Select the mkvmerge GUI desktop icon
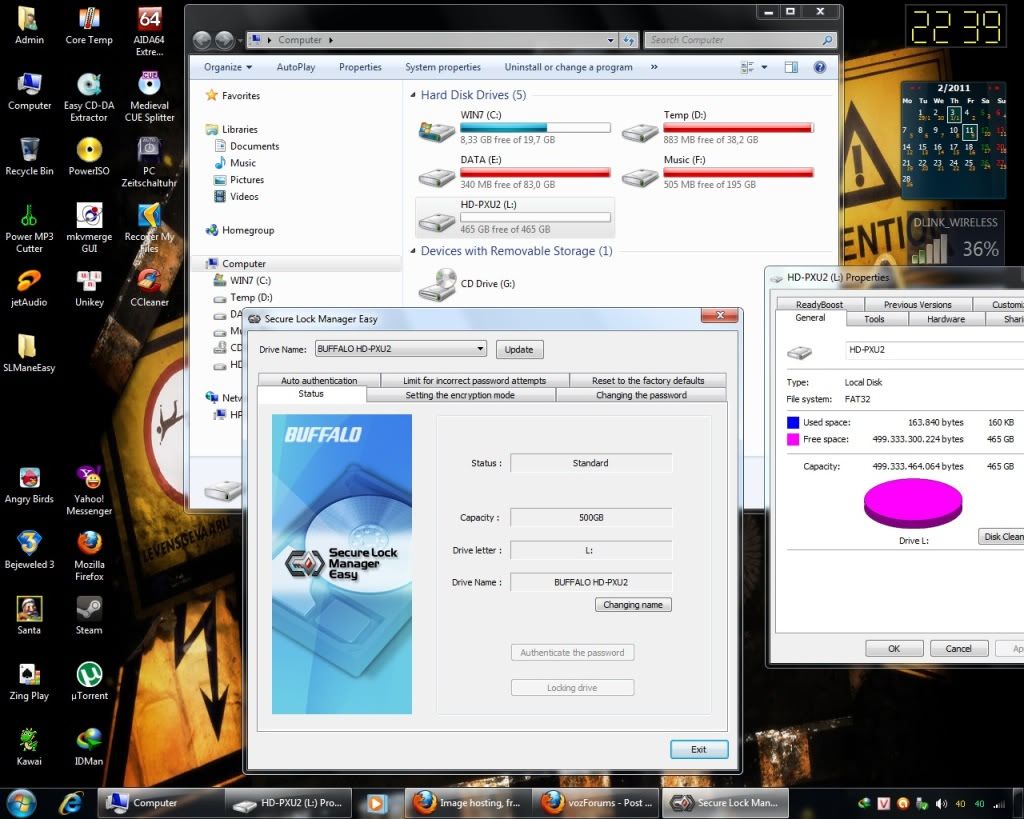The width and height of the screenshot is (1024, 819). [89, 229]
